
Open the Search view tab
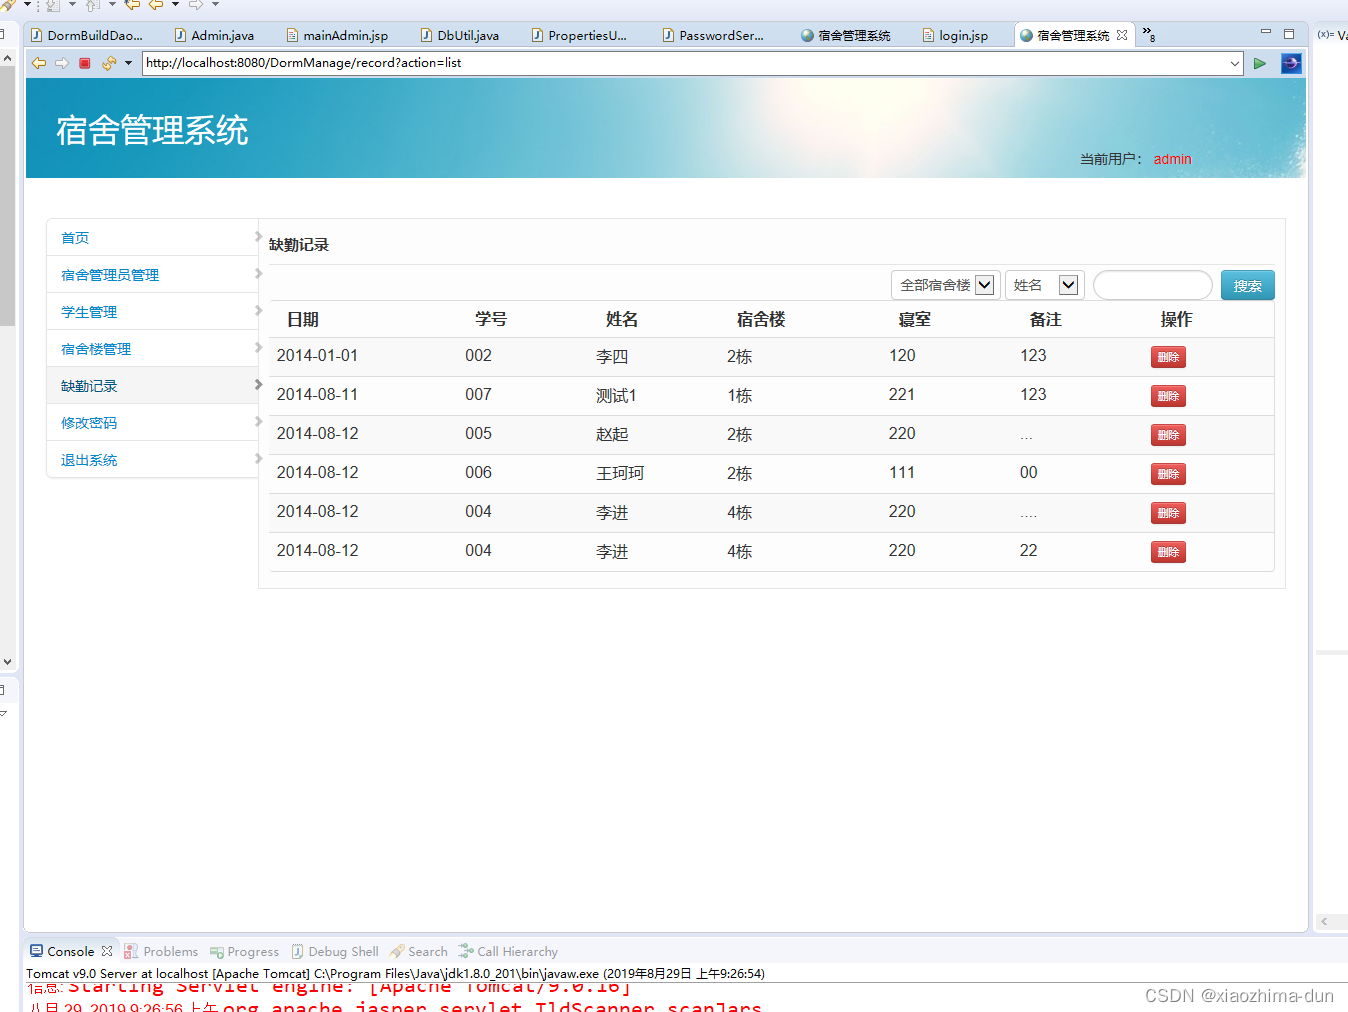(419, 951)
